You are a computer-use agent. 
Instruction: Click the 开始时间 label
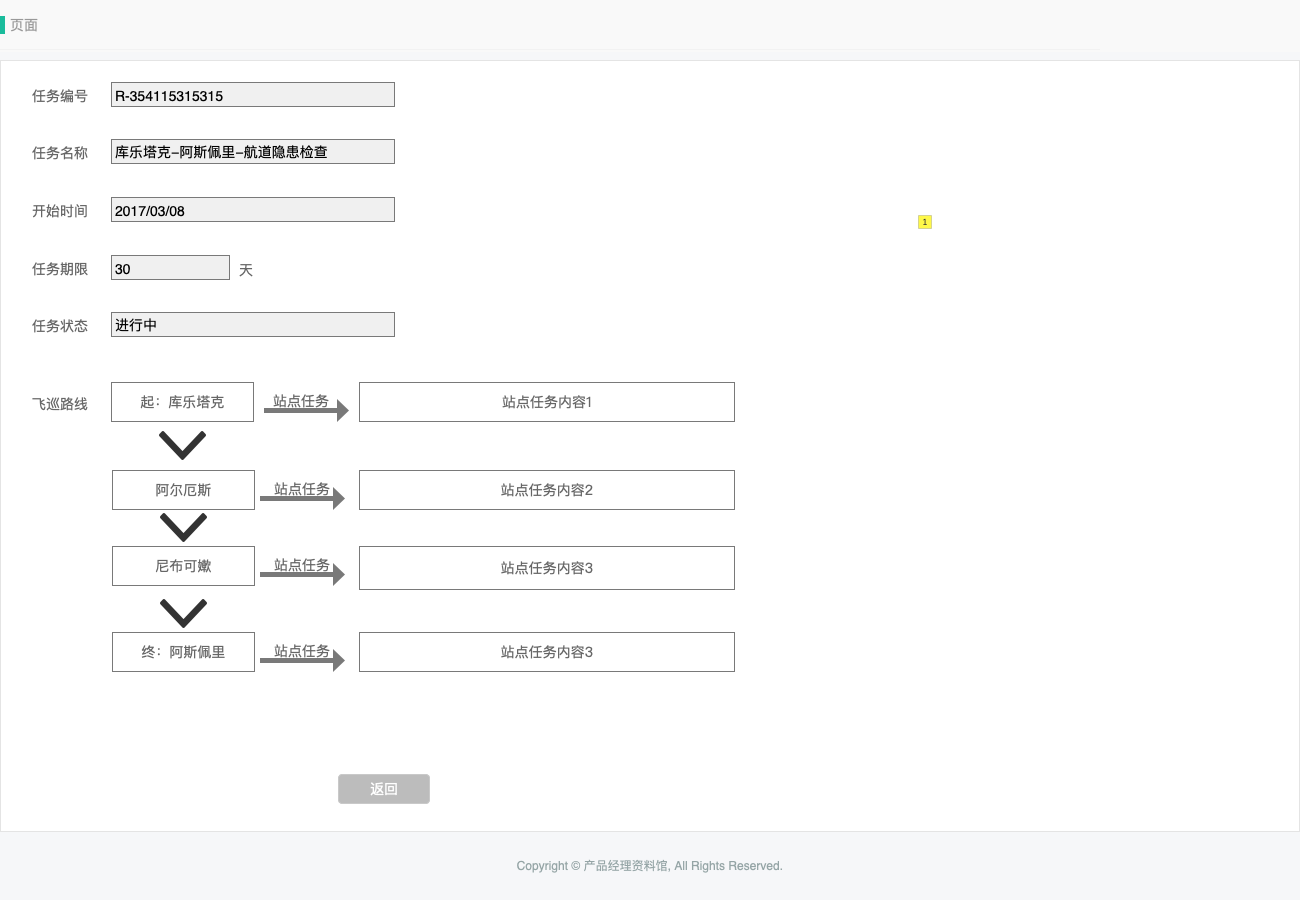click(x=60, y=211)
